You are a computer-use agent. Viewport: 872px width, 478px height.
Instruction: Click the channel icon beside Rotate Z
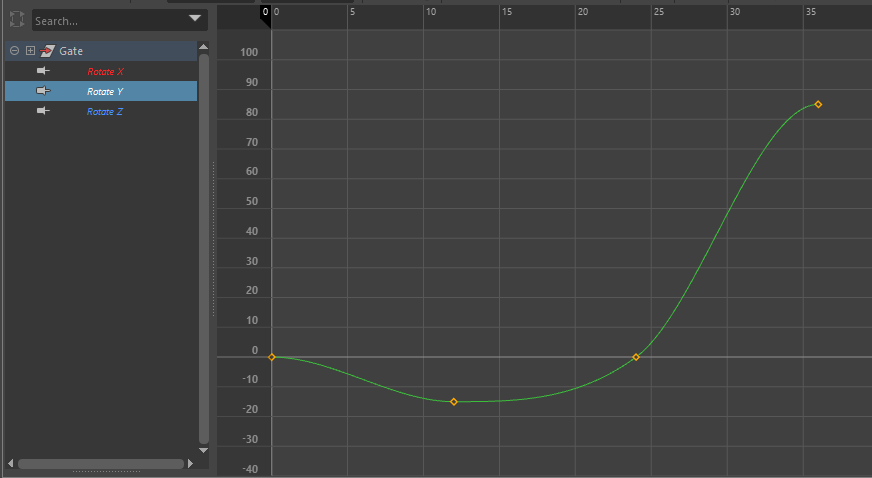click(x=43, y=111)
